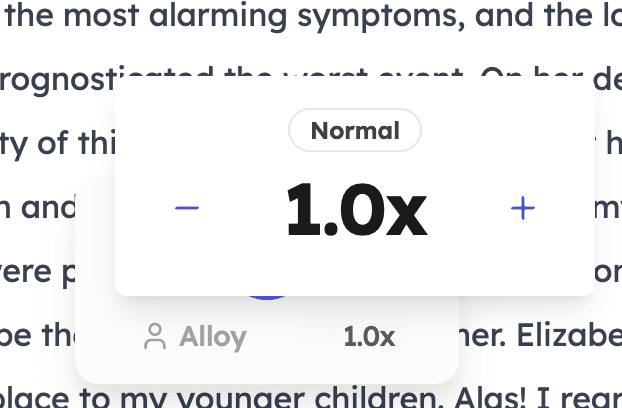The width and height of the screenshot is (622, 408).
Task: Click the word "Elizabe" in the passage
Action: coord(569,336)
